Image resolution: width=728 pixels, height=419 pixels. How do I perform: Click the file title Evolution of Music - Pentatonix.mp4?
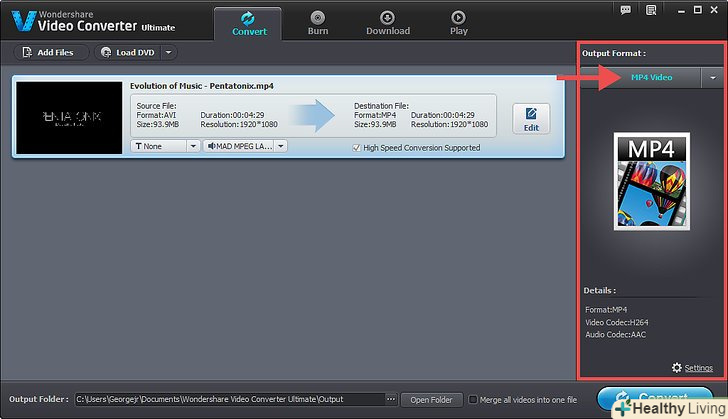click(x=202, y=86)
